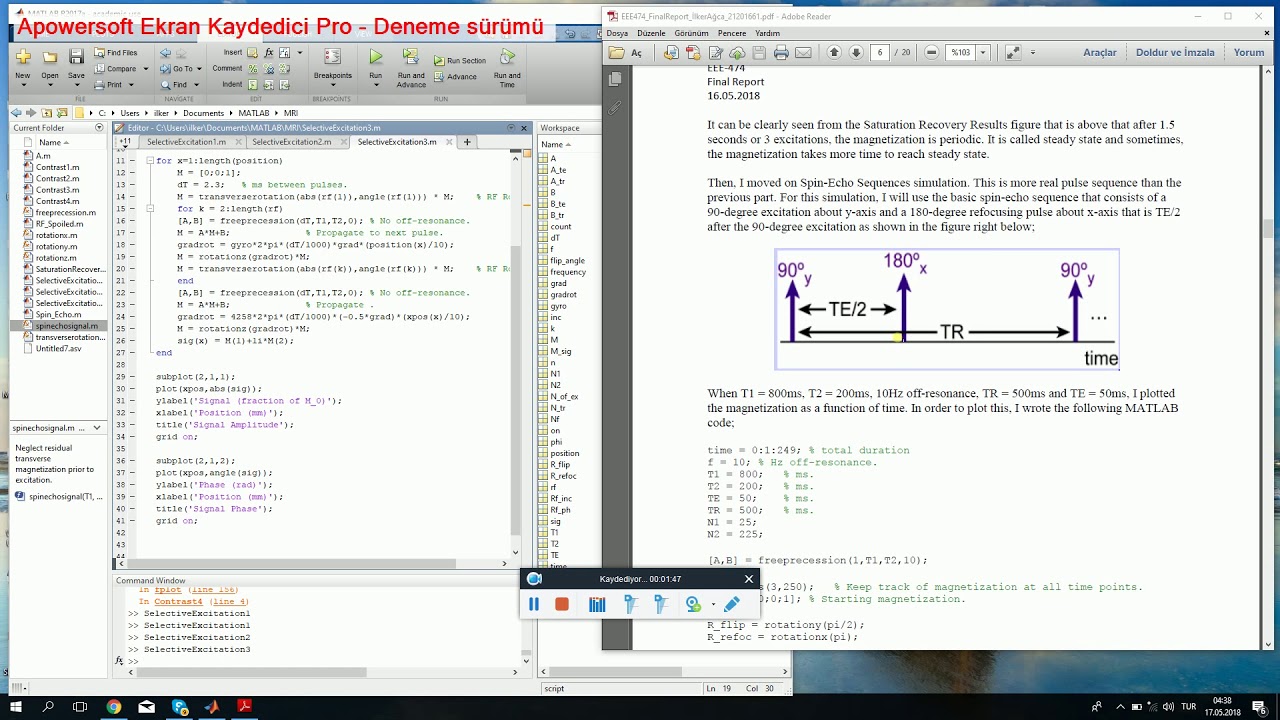Open Dosya menu in Adobe Reader
Screen dimensions: 1280x720
click(x=617, y=33)
